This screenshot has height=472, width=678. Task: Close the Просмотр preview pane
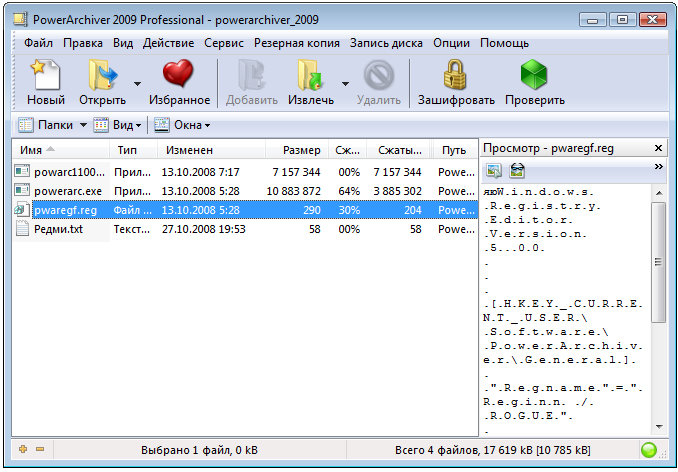coord(658,148)
